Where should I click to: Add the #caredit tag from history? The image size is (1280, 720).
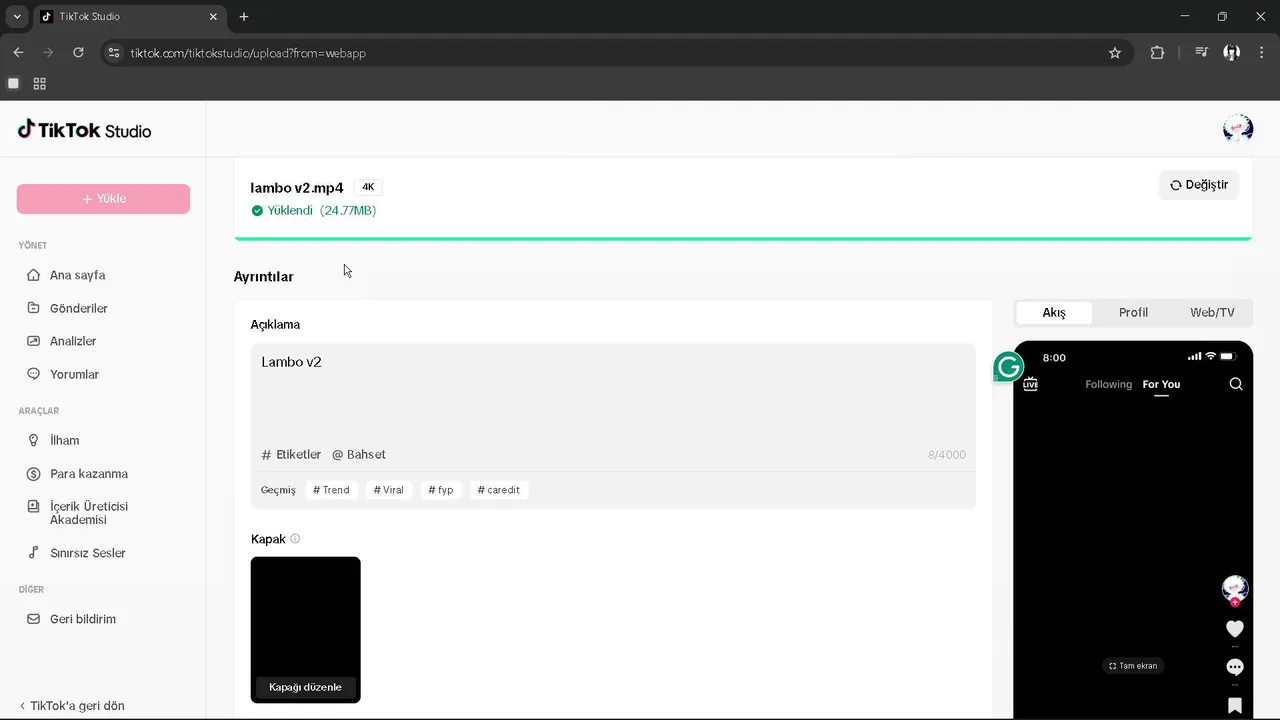tap(499, 490)
